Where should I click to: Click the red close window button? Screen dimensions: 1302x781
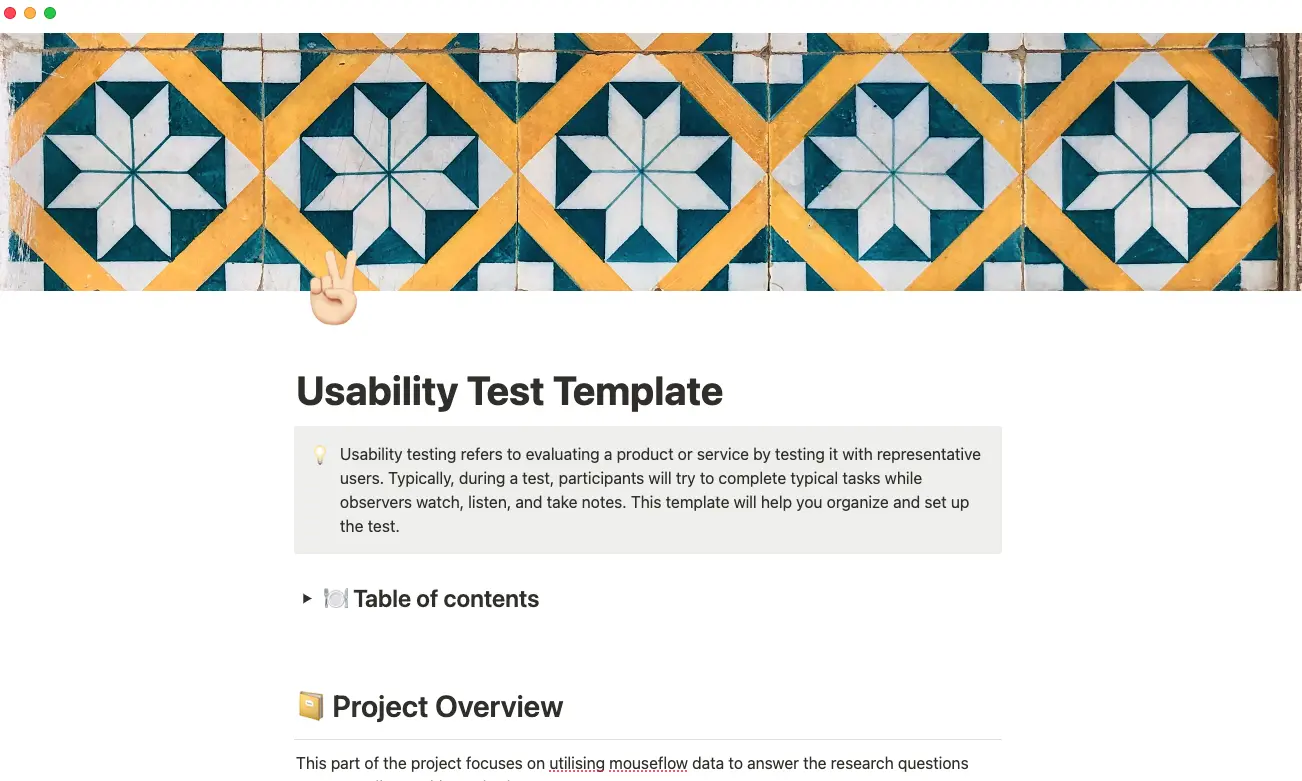tap(10, 13)
